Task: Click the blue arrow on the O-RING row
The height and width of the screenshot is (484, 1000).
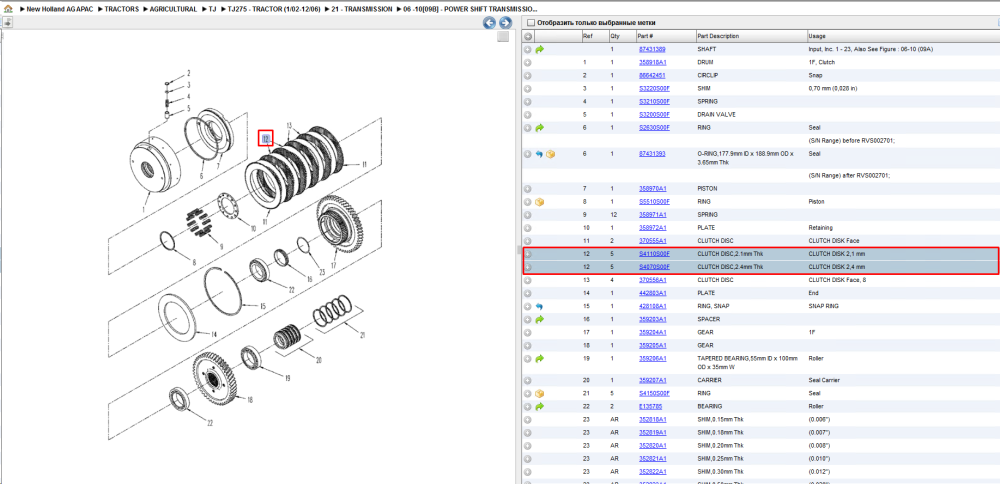Action: coord(540,154)
